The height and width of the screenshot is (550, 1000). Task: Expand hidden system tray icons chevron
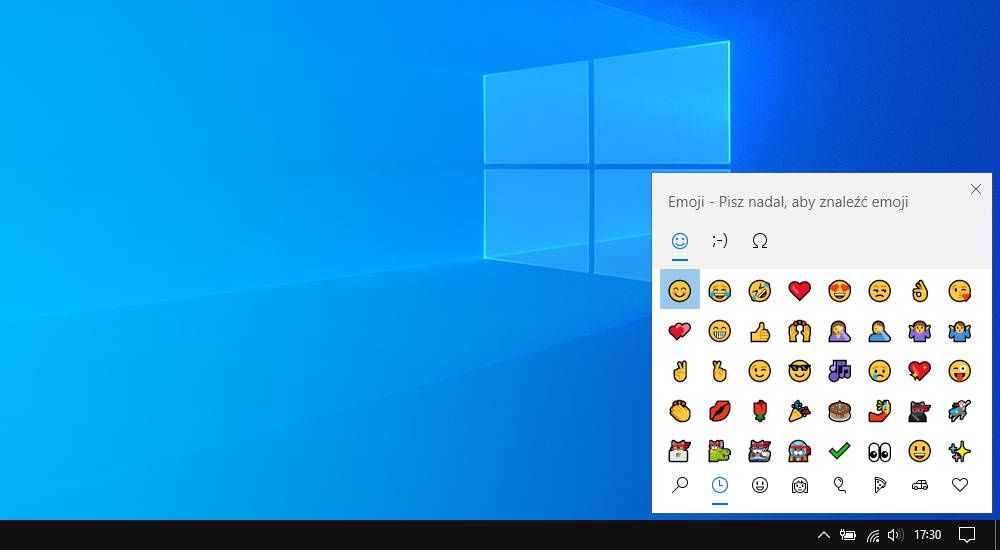pyautogui.click(x=823, y=535)
